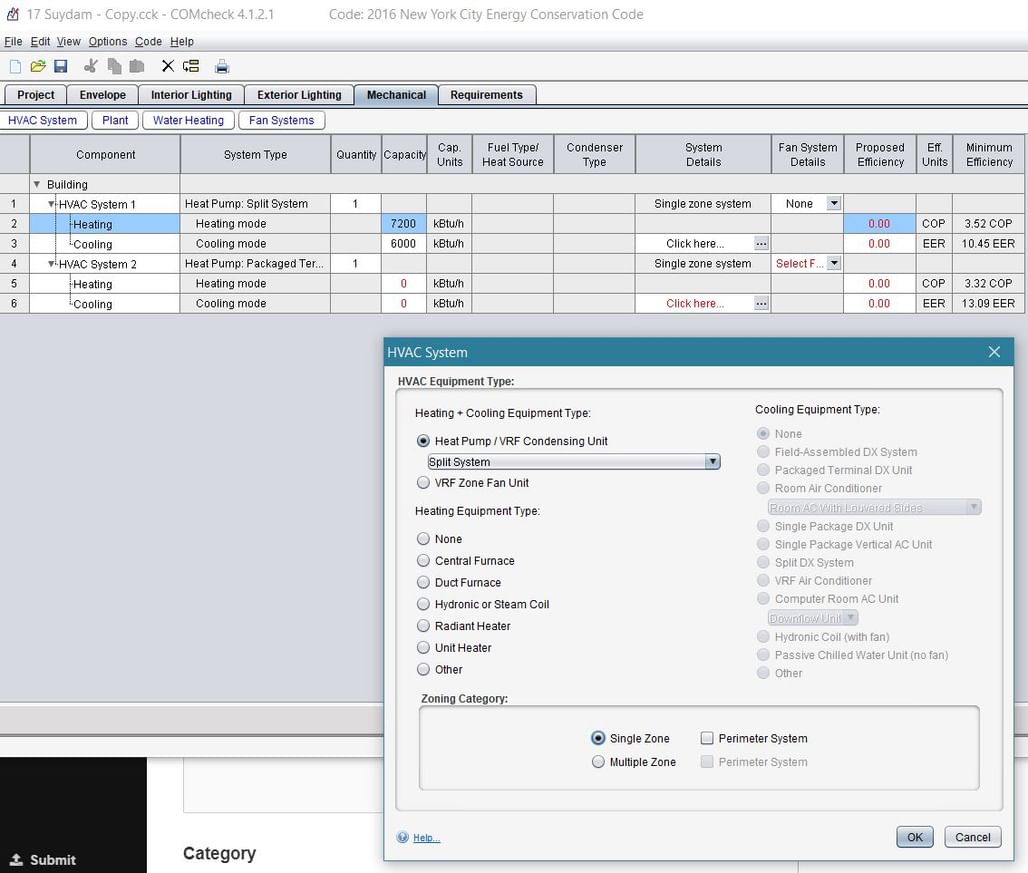Click the ellipsis button in the Cooling row of HVAC System 1

(761, 244)
